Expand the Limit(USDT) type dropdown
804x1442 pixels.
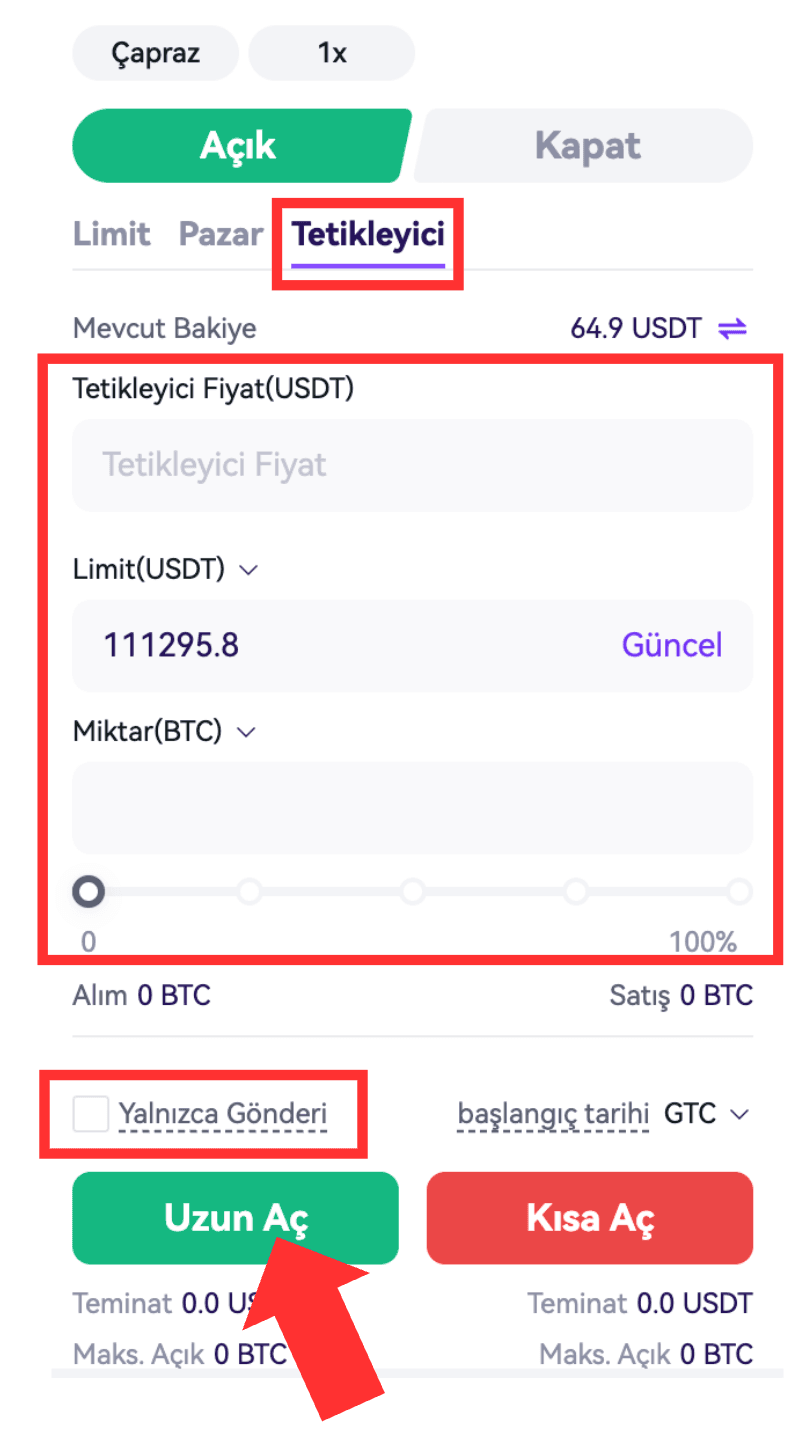(249, 570)
